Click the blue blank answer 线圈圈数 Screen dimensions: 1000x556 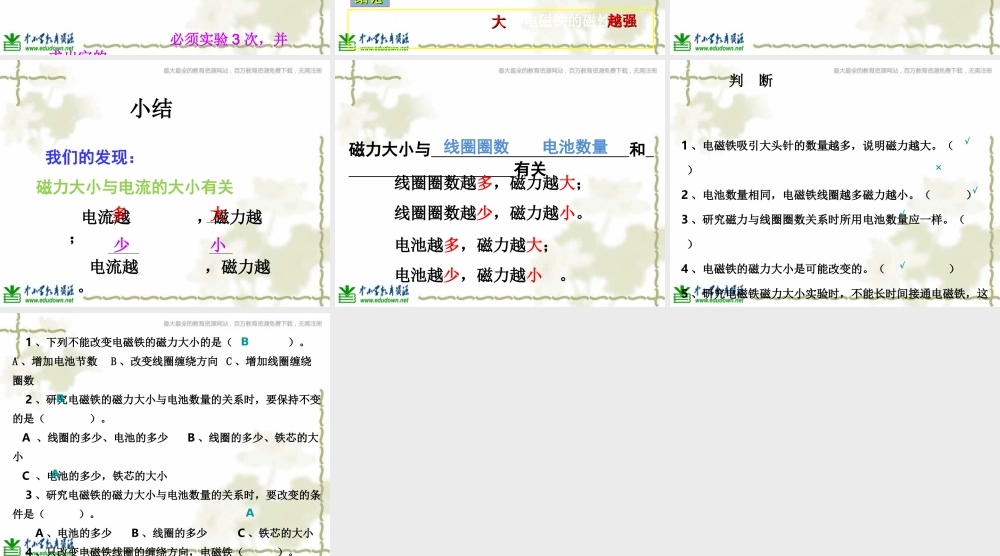pos(476,147)
